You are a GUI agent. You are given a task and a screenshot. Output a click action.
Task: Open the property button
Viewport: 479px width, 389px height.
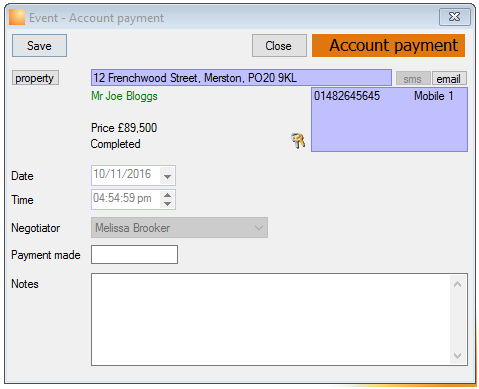click(x=35, y=78)
